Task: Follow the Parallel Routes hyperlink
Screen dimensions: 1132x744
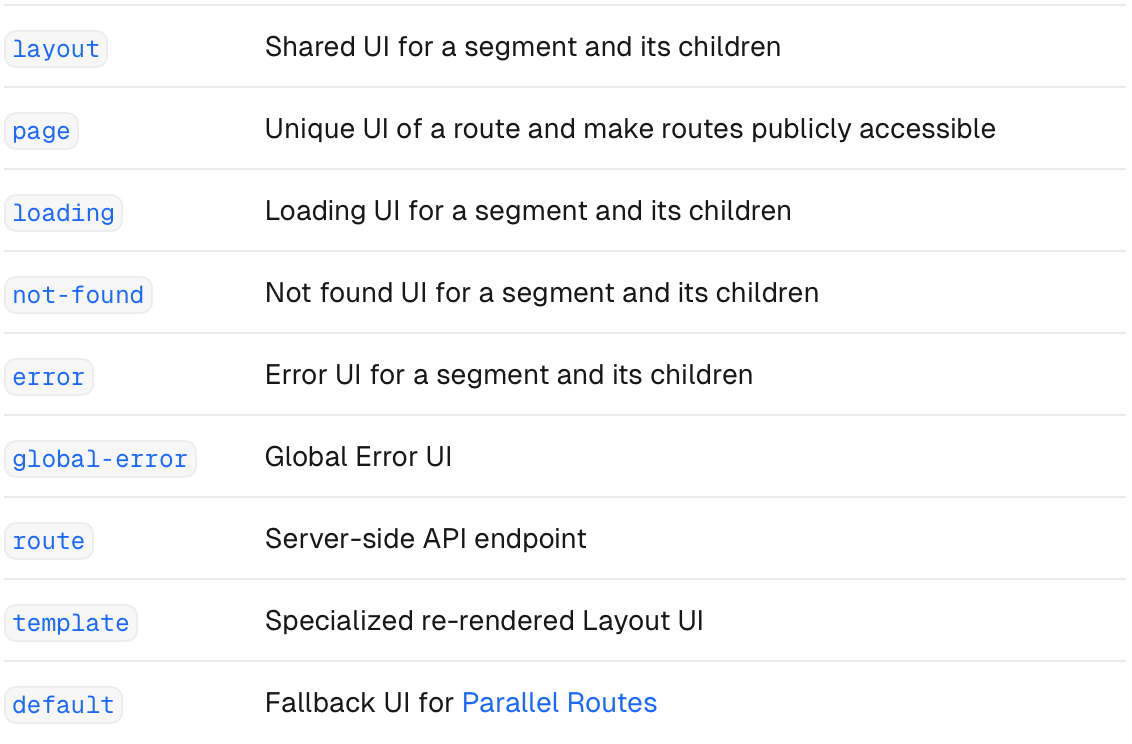Action: (559, 703)
